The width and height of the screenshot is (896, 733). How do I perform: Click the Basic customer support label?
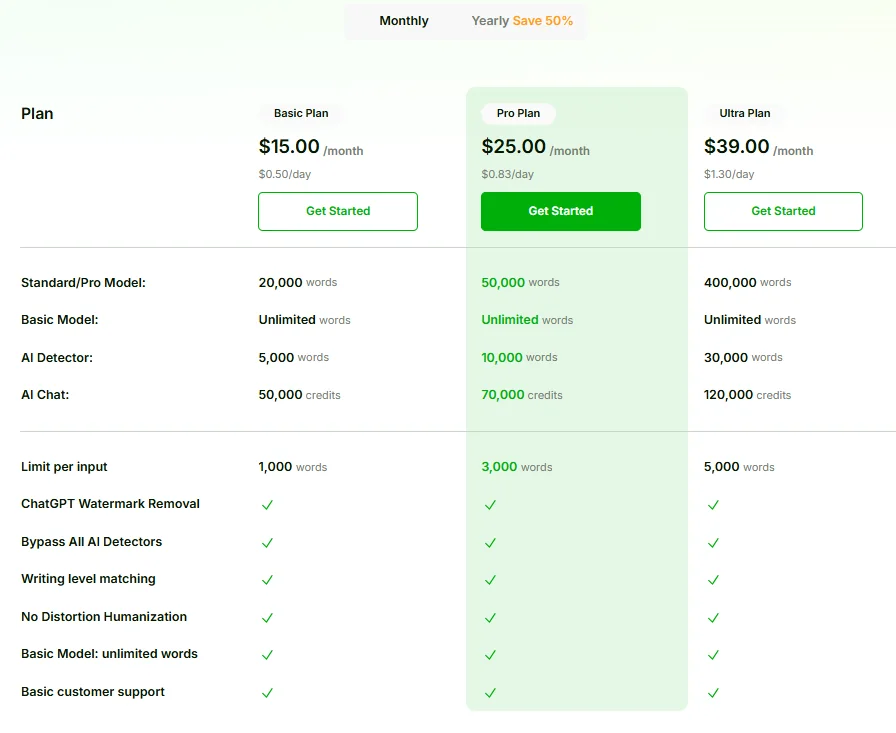pyautogui.click(x=93, y=692)
